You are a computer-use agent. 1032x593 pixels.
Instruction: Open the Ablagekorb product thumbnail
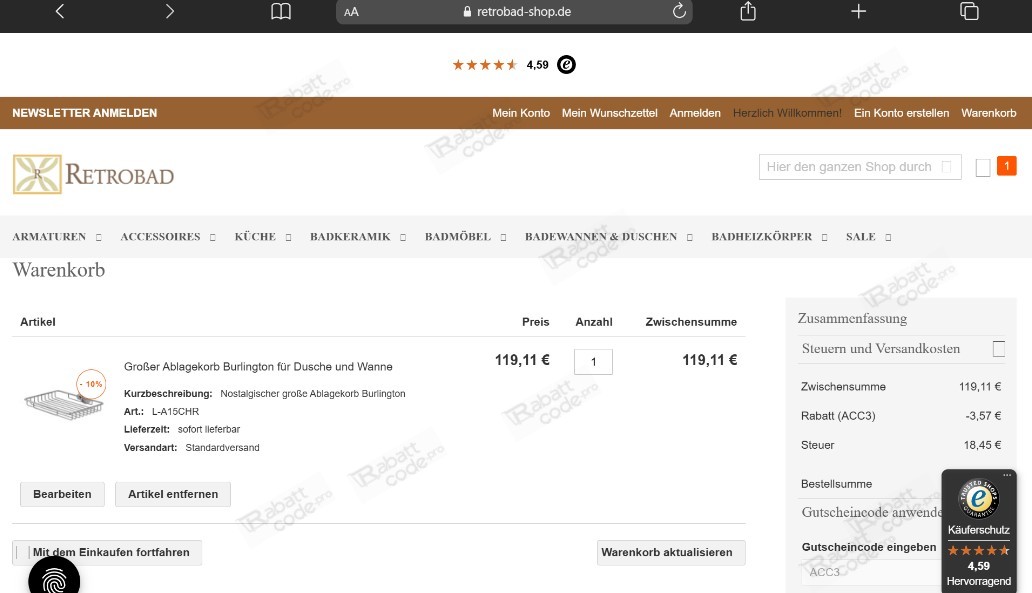[x=64, y=403]
